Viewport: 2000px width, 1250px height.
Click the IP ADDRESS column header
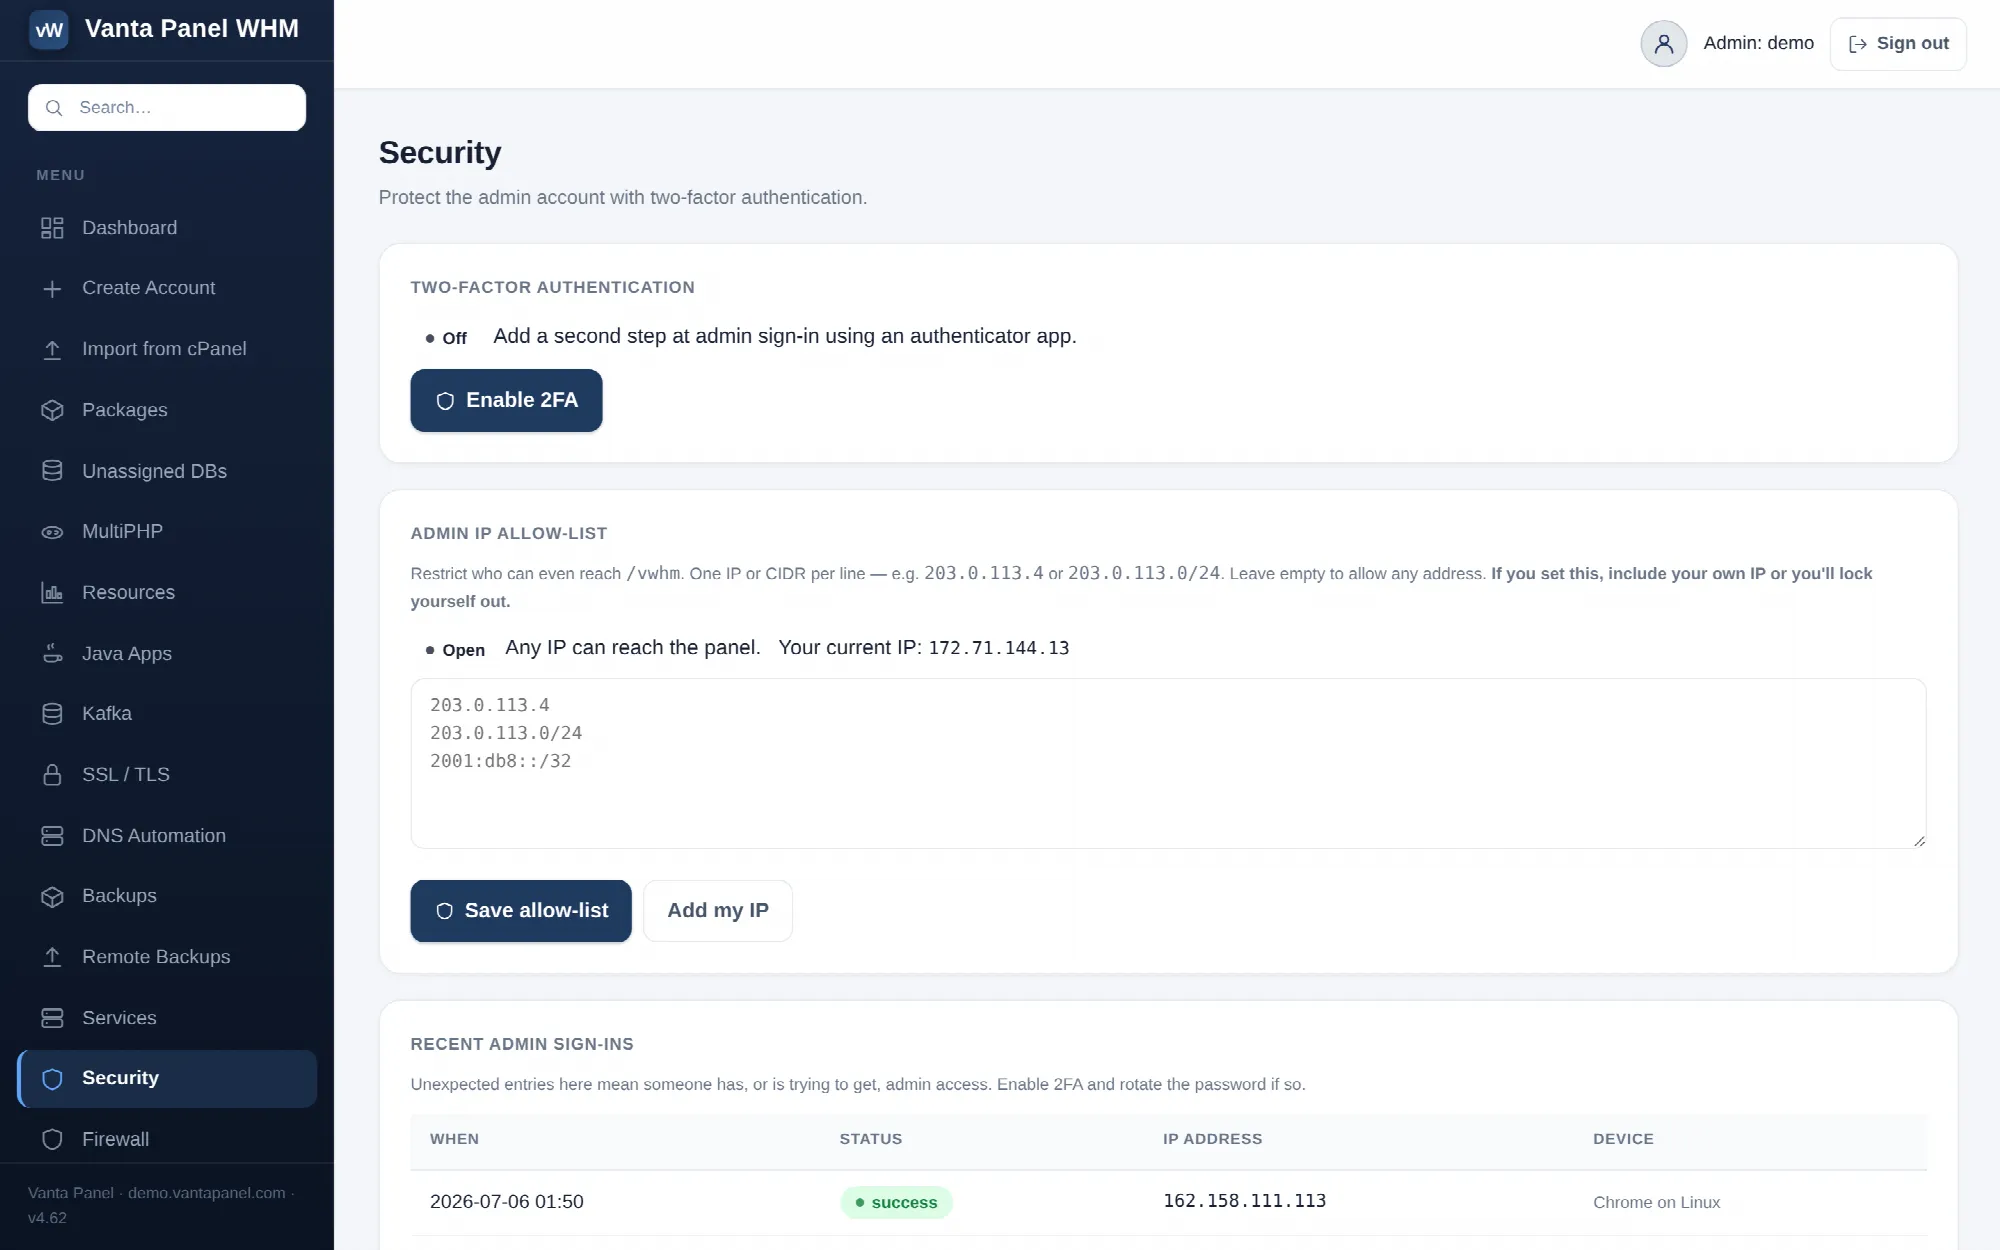[1212, 1139]
